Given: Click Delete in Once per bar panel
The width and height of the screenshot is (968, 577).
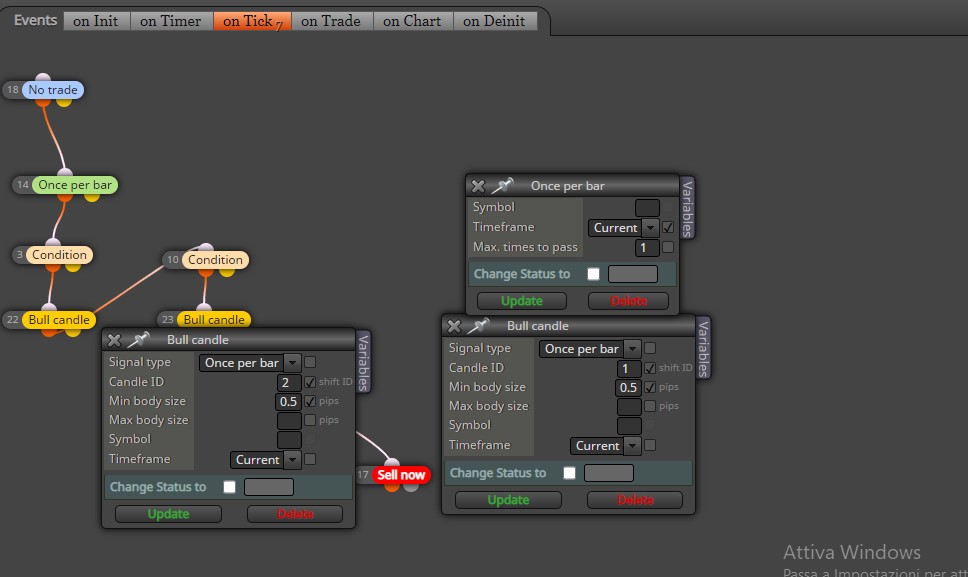Looking at the screenshot, I should [x=628, y=301].
